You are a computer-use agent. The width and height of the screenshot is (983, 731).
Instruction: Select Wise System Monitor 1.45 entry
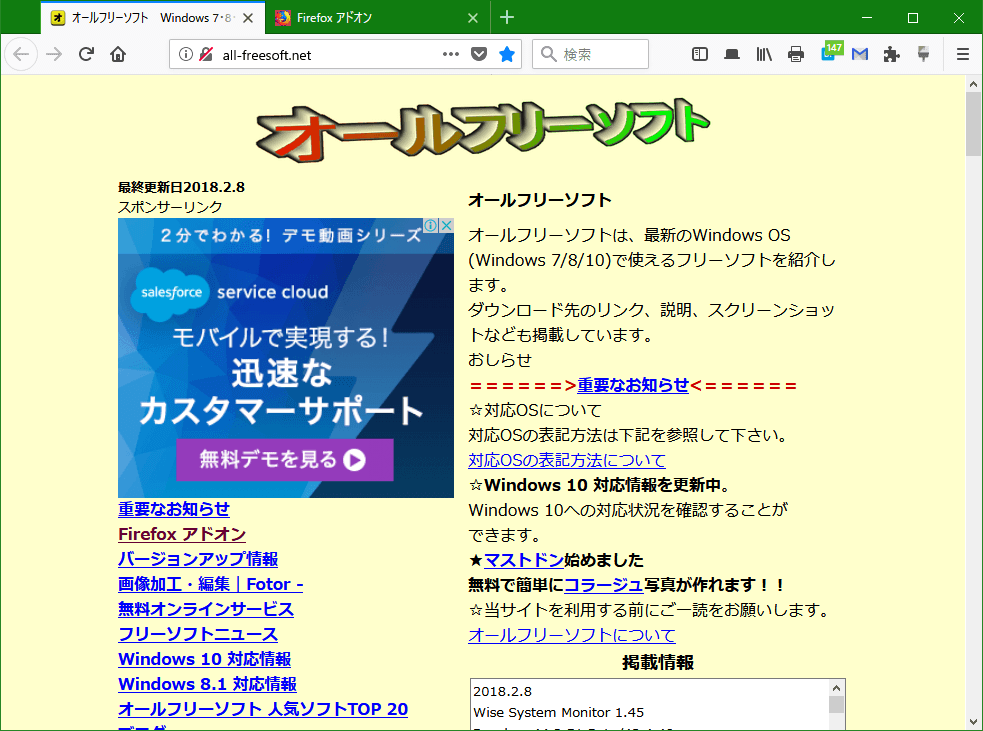click(559, 713)
